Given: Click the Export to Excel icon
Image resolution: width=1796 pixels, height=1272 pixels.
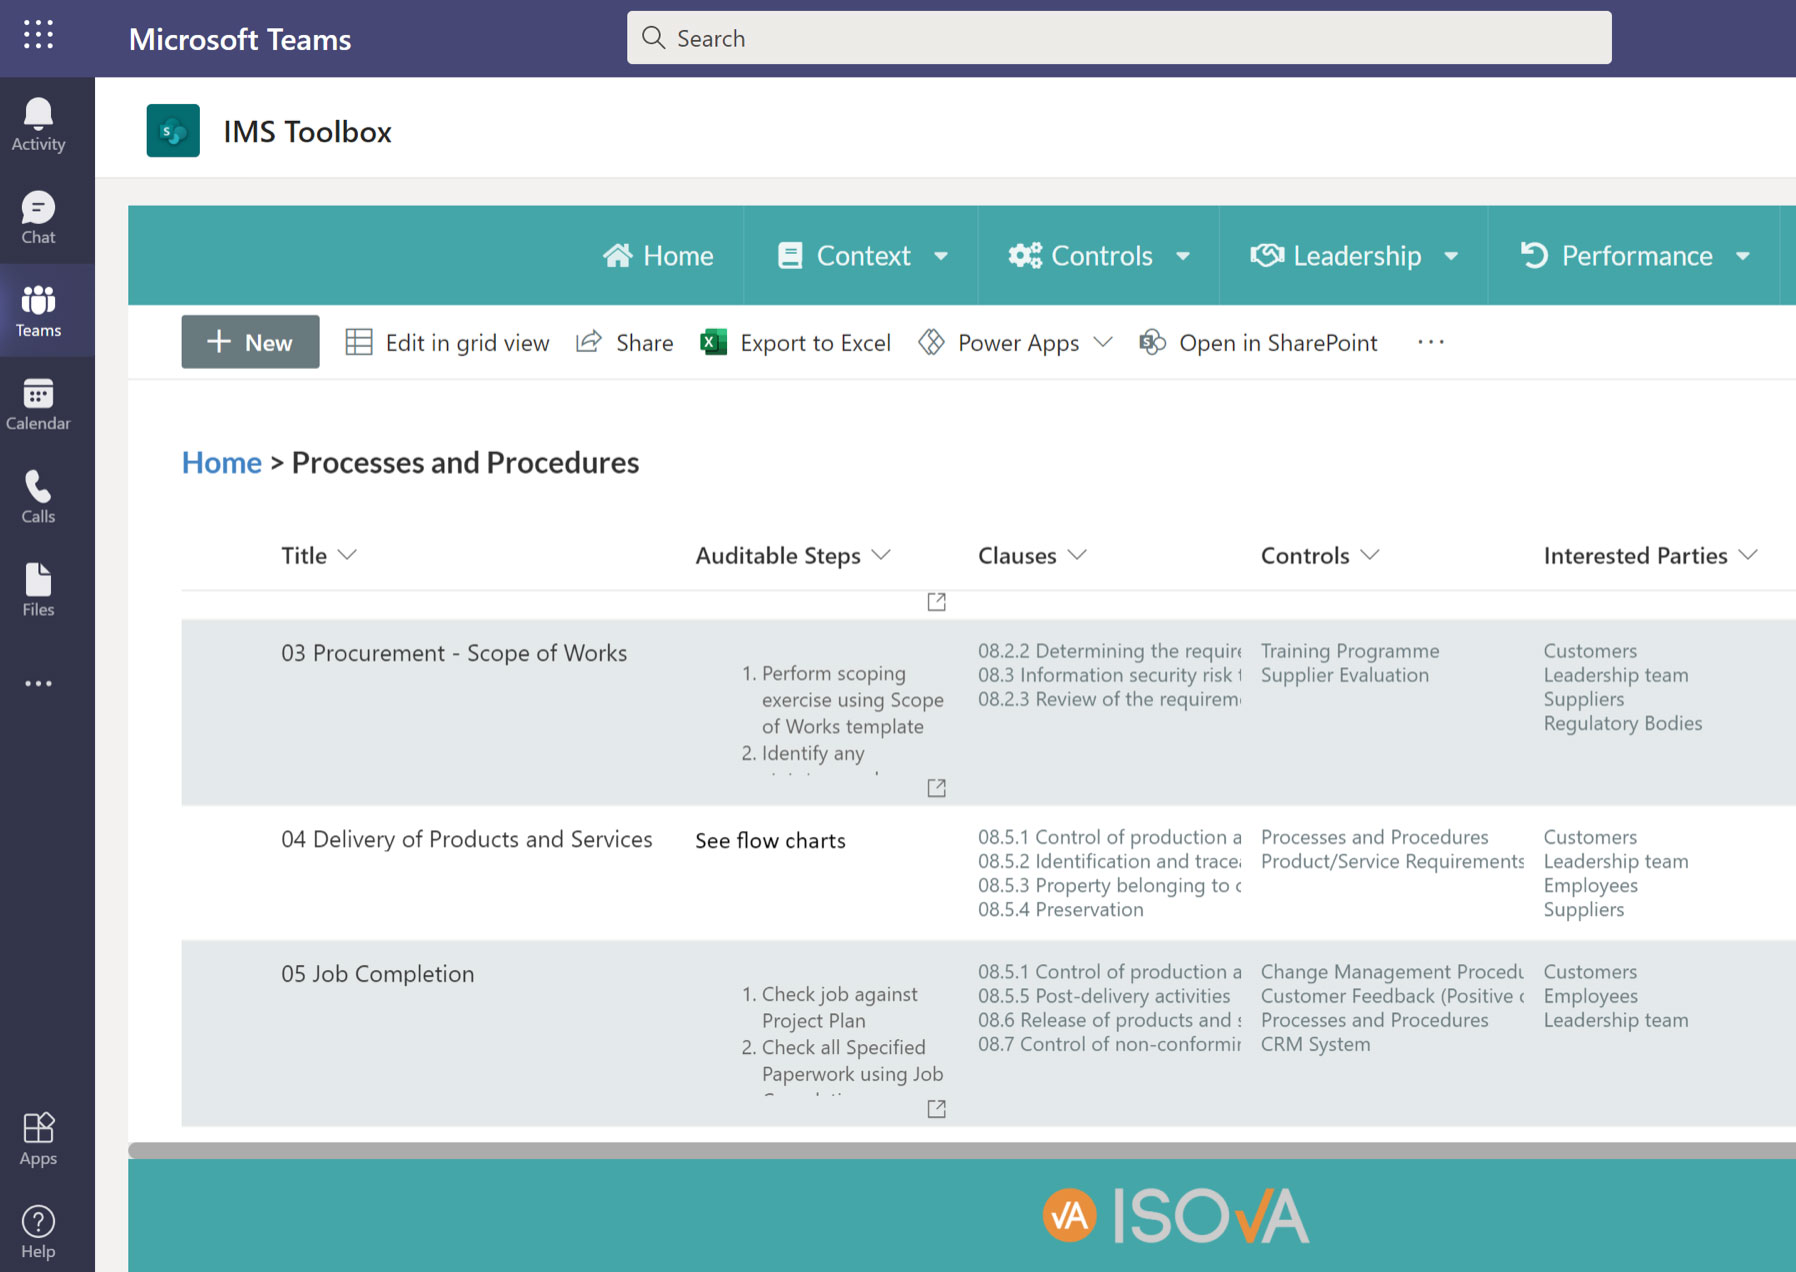Looking at the screenshot, I should click(713, 342).
